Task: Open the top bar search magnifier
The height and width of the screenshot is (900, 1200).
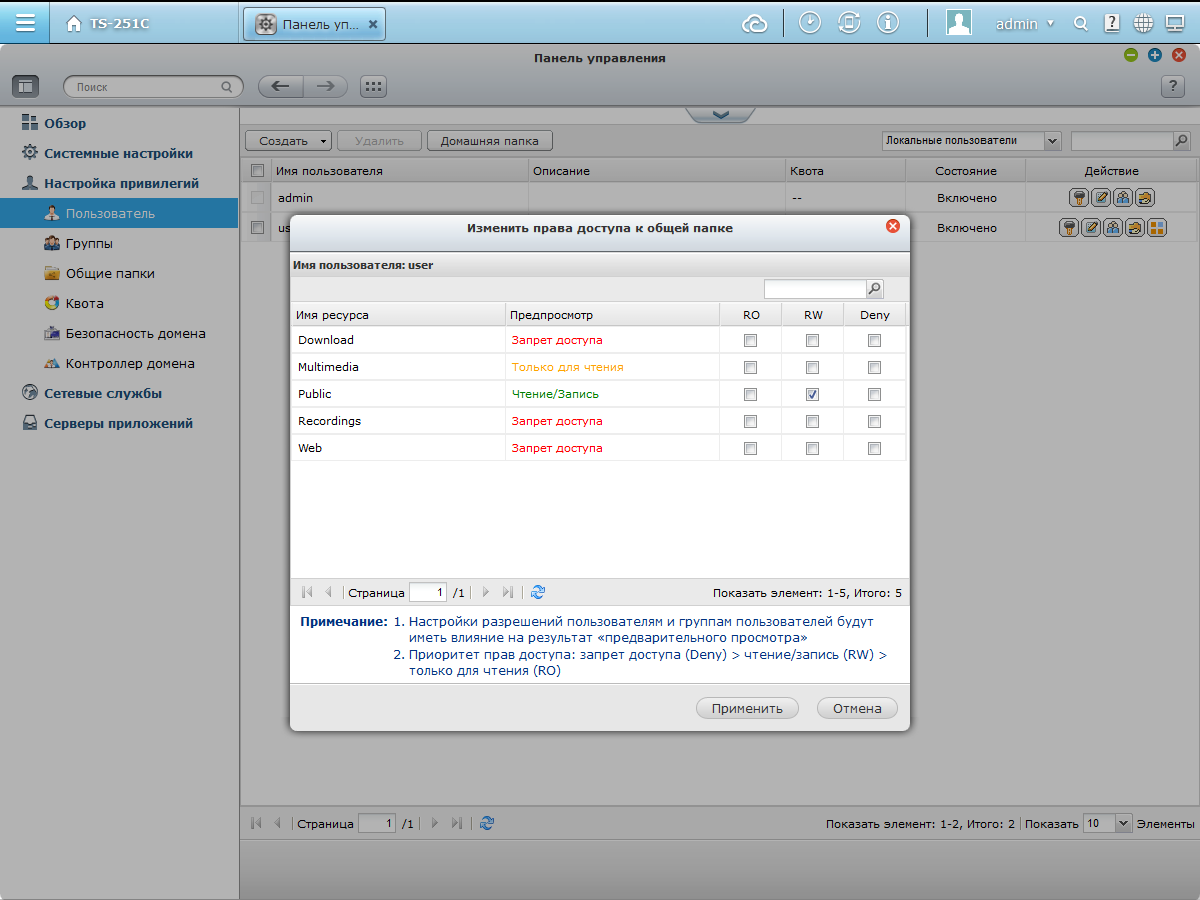Action: (x=1081, y=23)
